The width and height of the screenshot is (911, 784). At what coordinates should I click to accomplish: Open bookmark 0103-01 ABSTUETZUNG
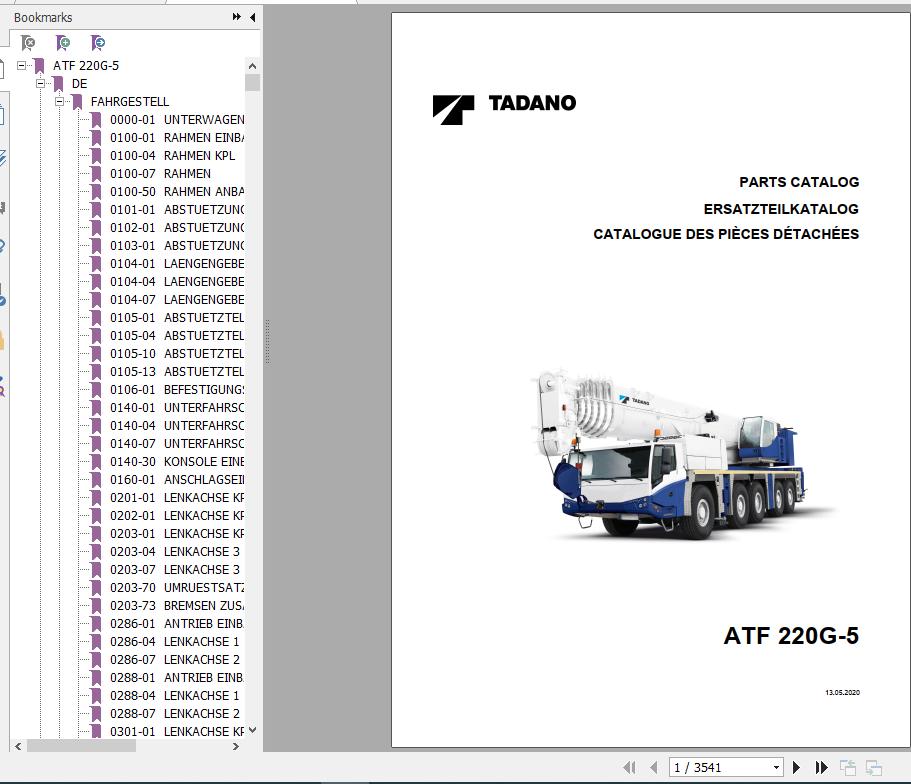(177, 246)
